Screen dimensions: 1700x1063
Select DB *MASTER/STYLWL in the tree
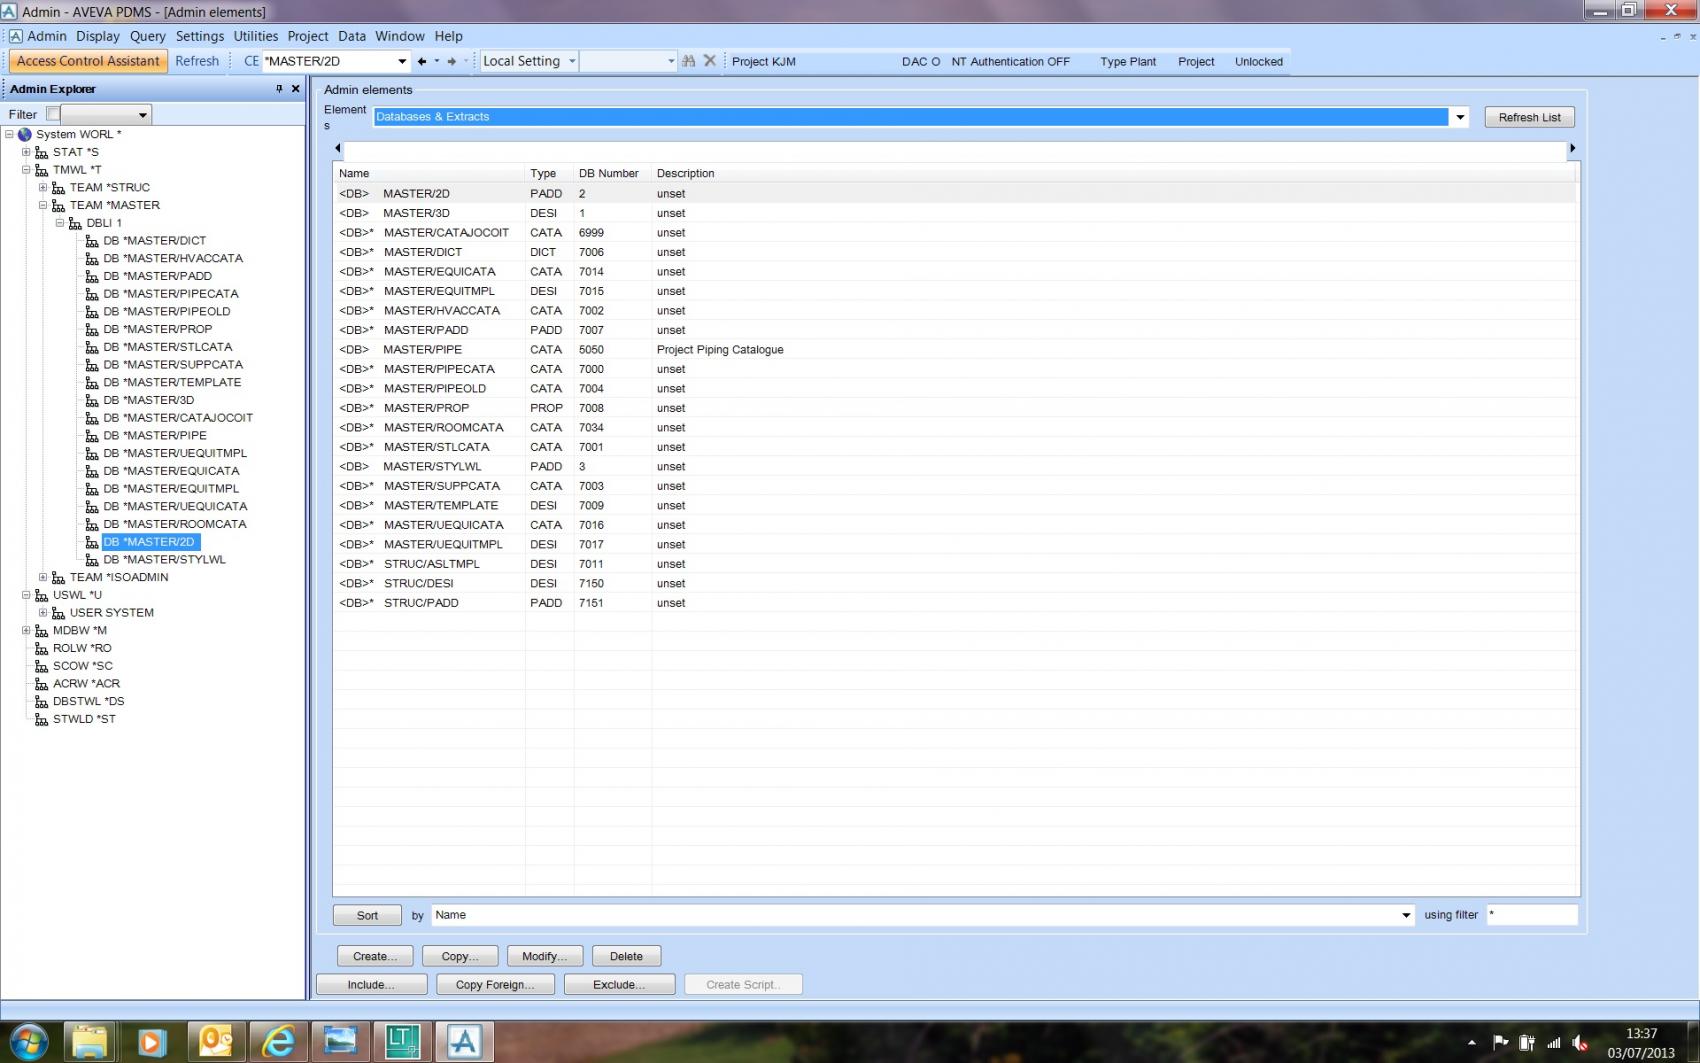coord(164,560)
